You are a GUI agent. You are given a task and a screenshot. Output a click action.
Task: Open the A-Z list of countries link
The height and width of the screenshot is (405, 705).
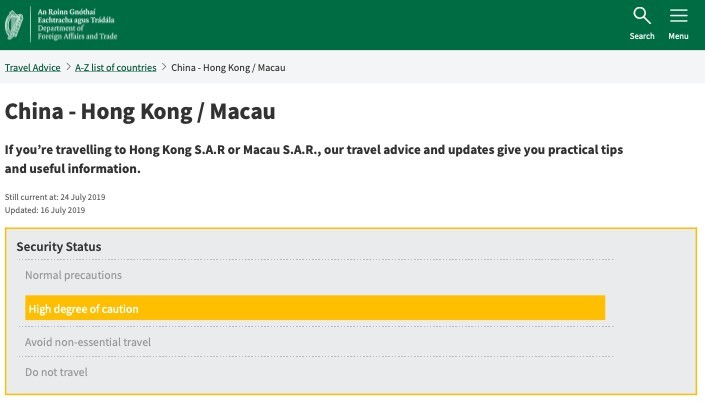click(x=116, y=68)
